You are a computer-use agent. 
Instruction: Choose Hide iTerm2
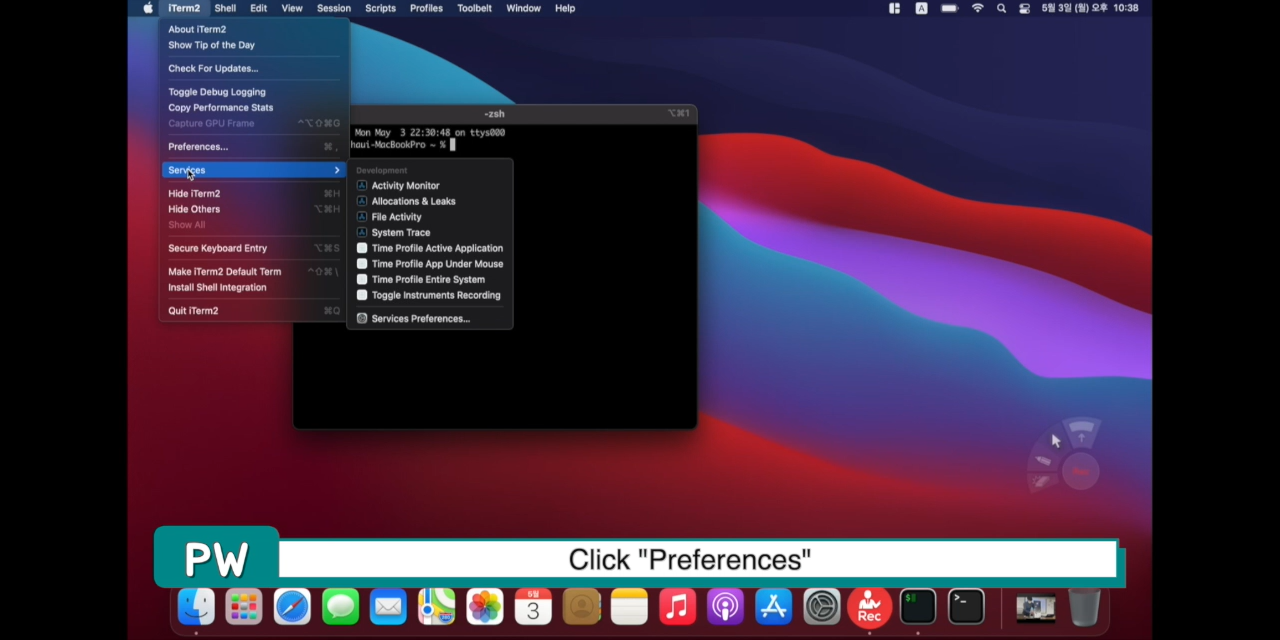pyautogui.click(x=254, y=194)
